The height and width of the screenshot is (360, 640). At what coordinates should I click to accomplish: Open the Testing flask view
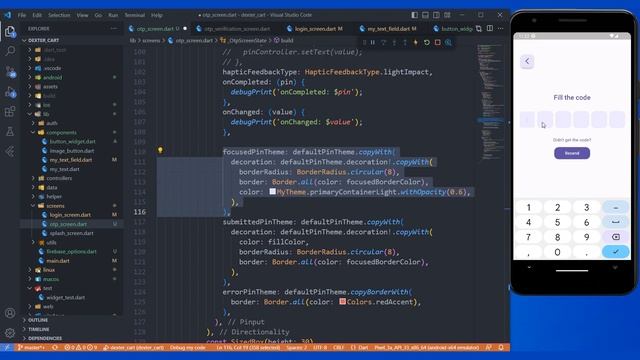[10, 131]
